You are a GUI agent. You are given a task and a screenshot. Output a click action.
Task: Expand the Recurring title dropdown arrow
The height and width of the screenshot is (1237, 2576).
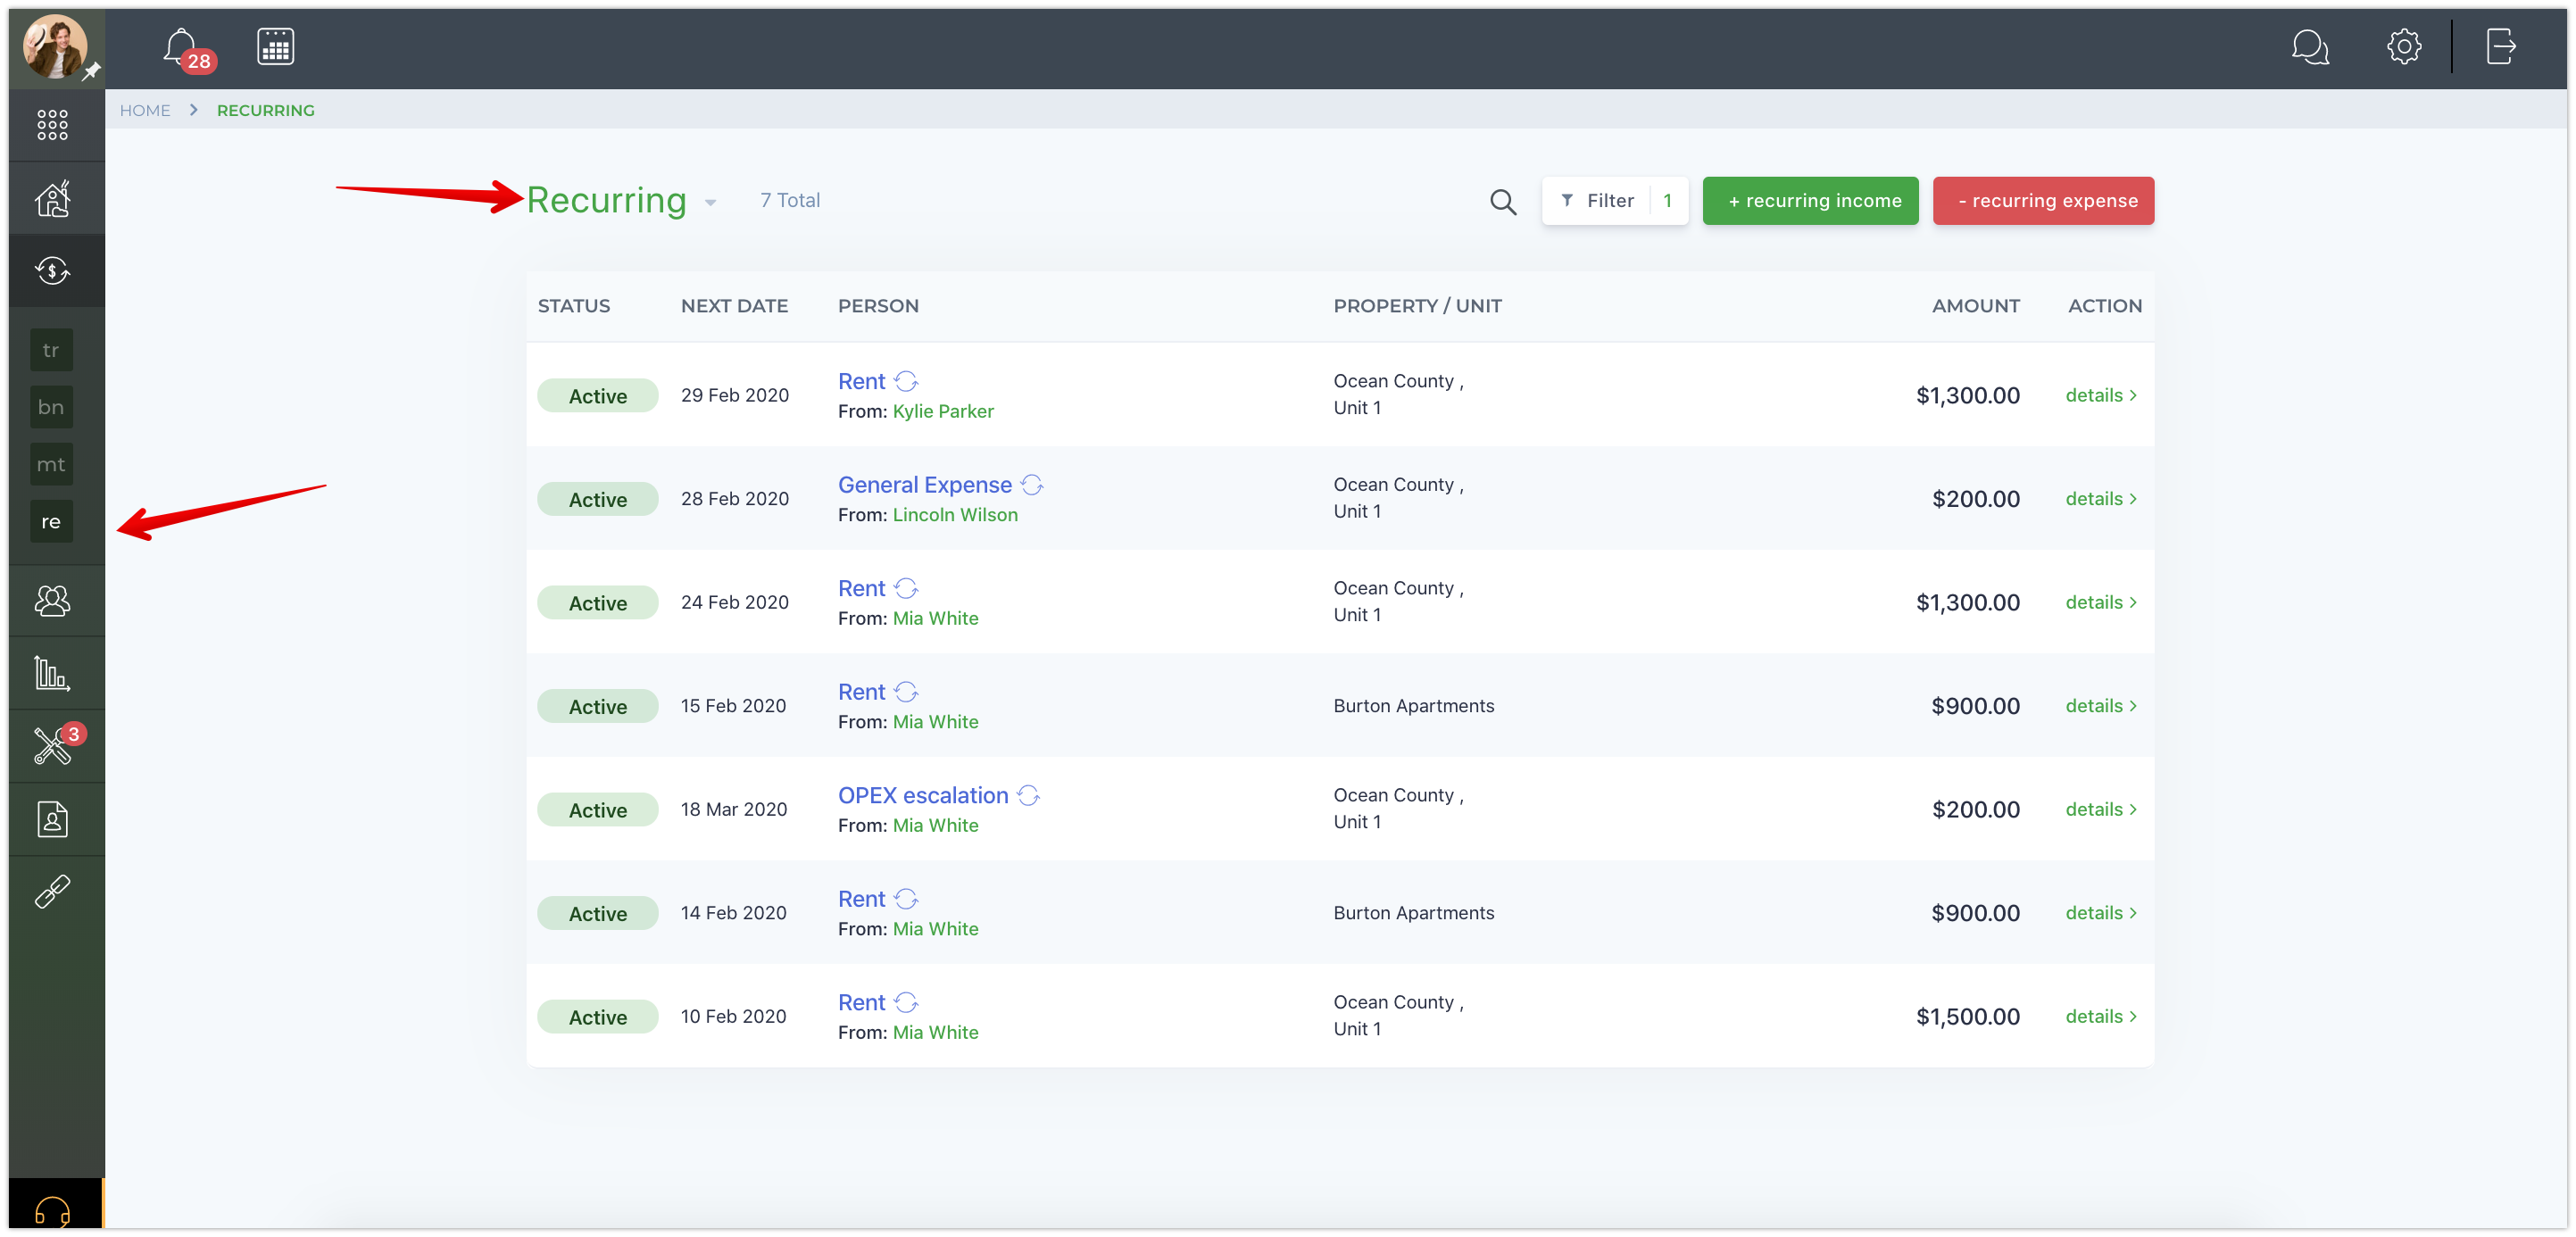pos(710,203)
